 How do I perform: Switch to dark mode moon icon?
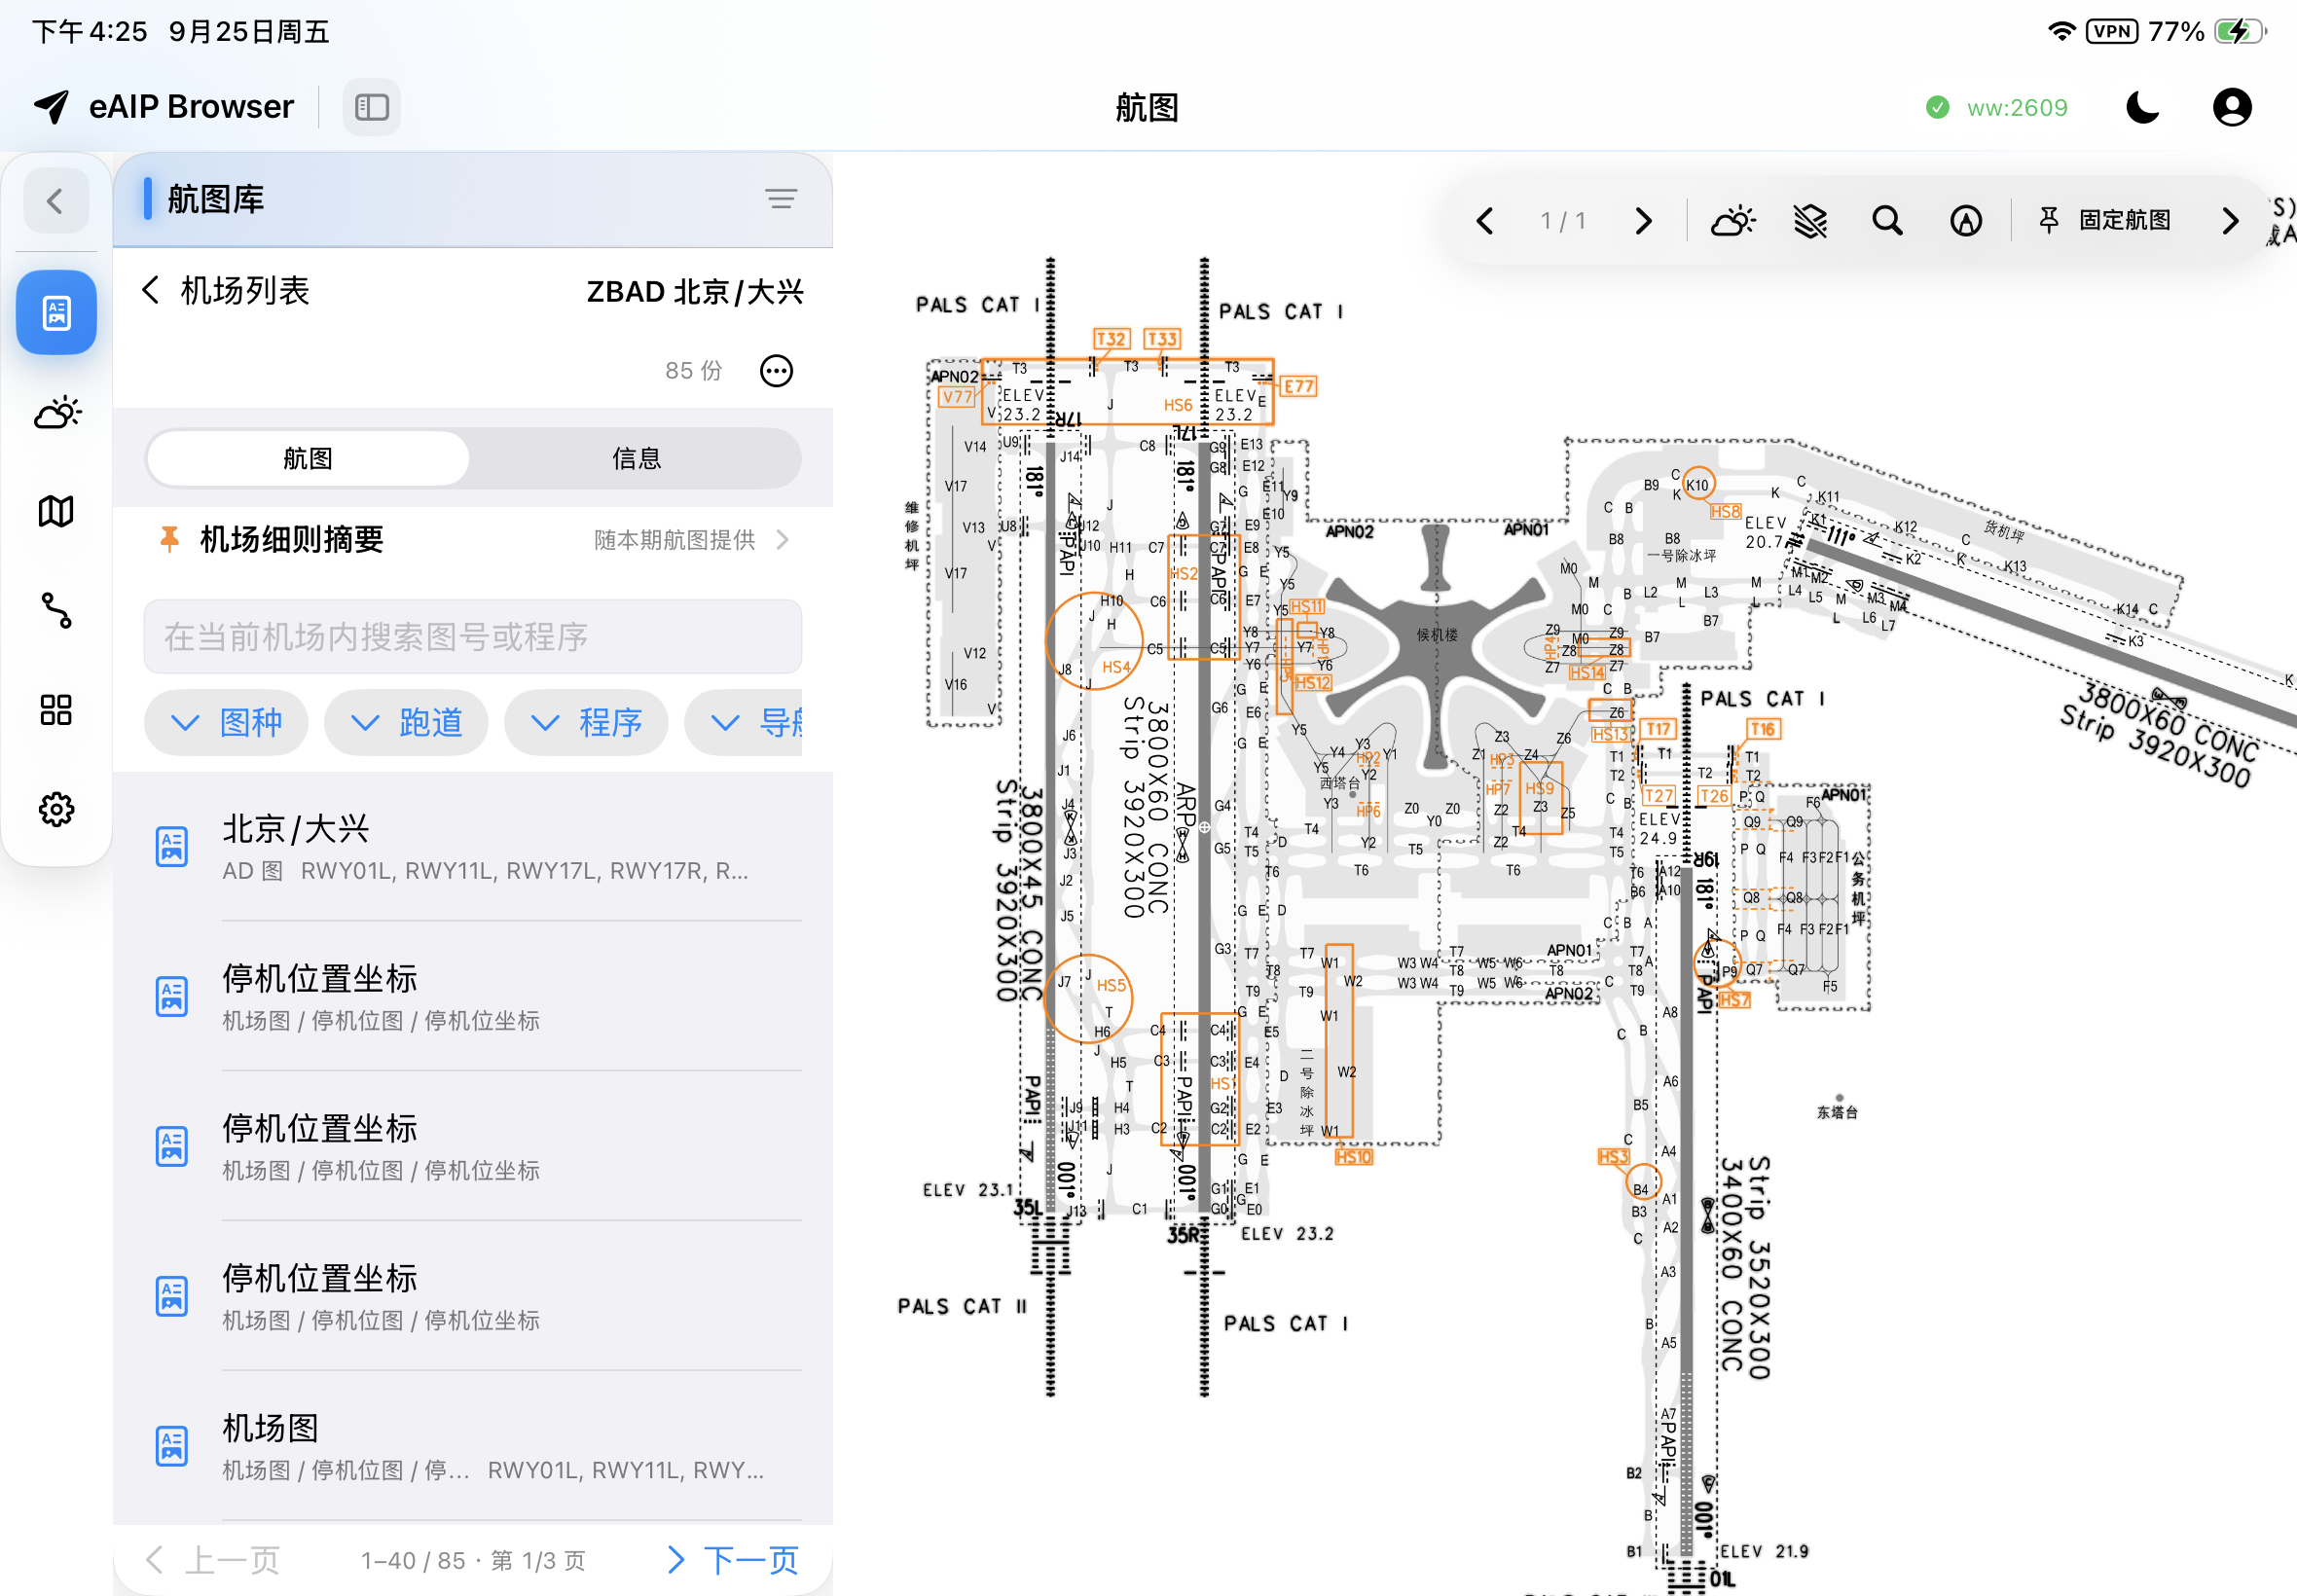tap(2143, 107)
